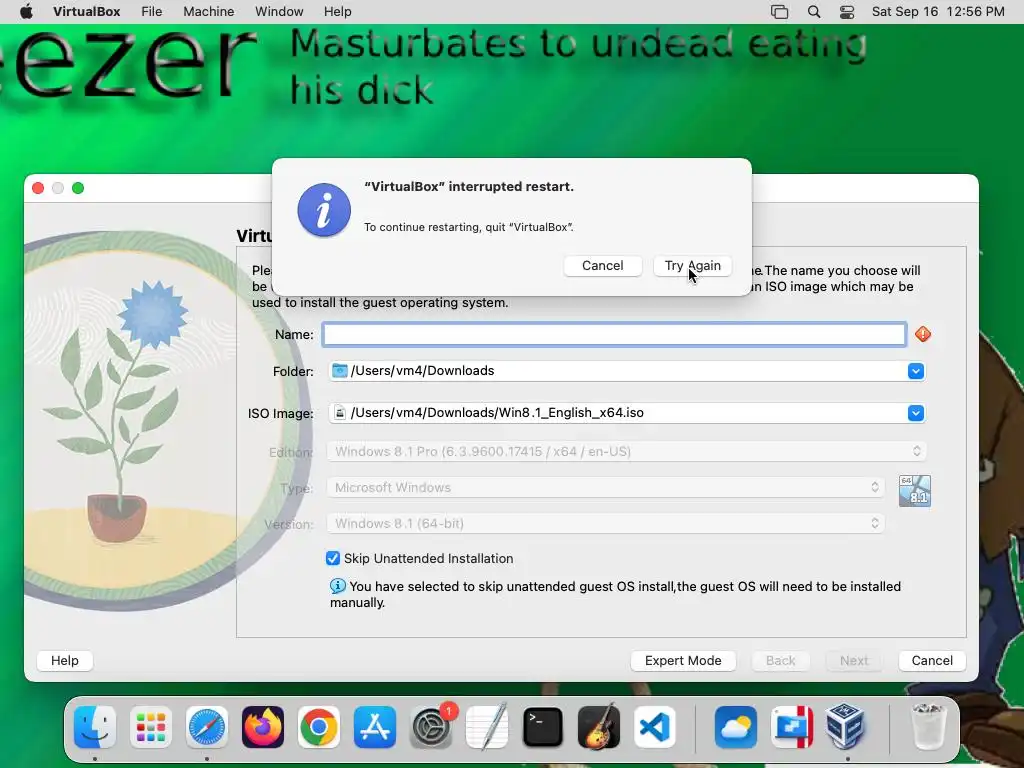The height and width of the screenshot is (768, 1024).
Task: Open Finder from the Dock
Action: (x=95, y=727)
